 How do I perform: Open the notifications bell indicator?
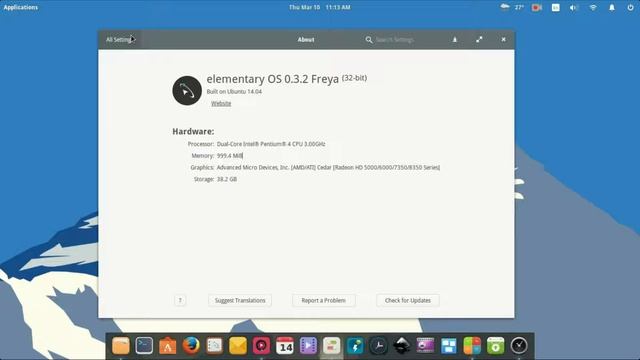click(x=612, y=7)
